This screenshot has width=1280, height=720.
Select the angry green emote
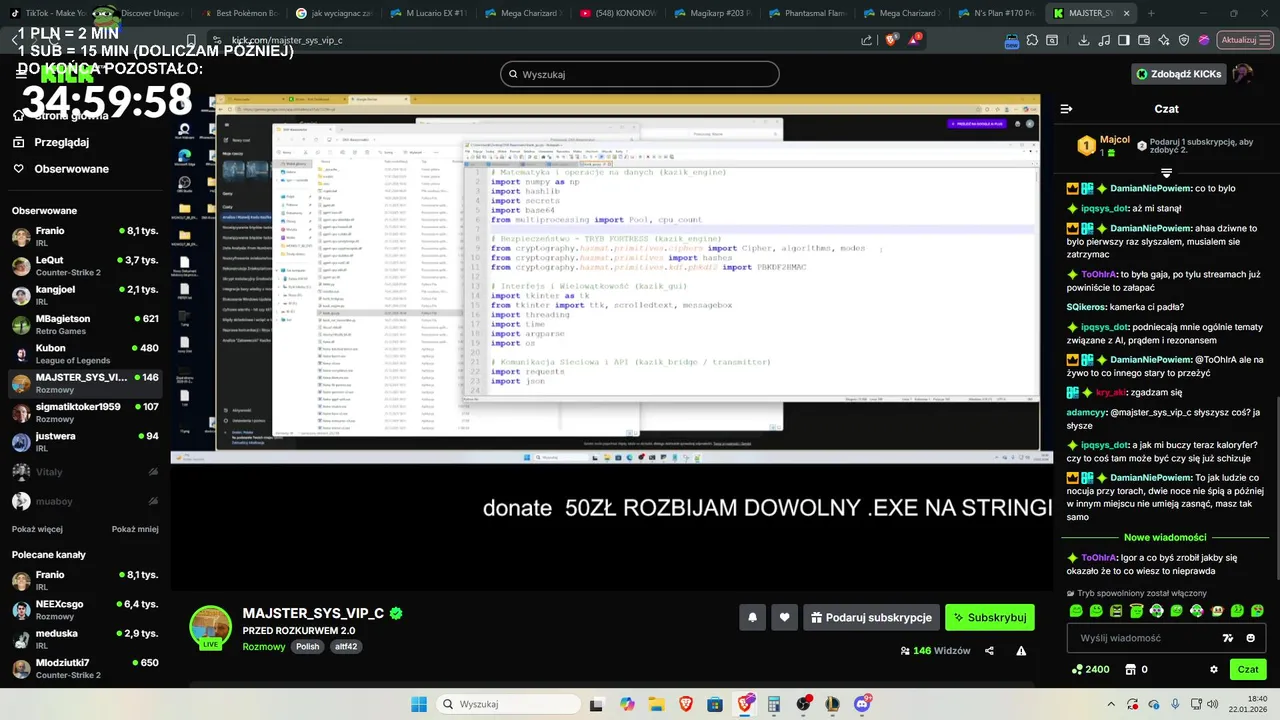[x=1116, y=611]
